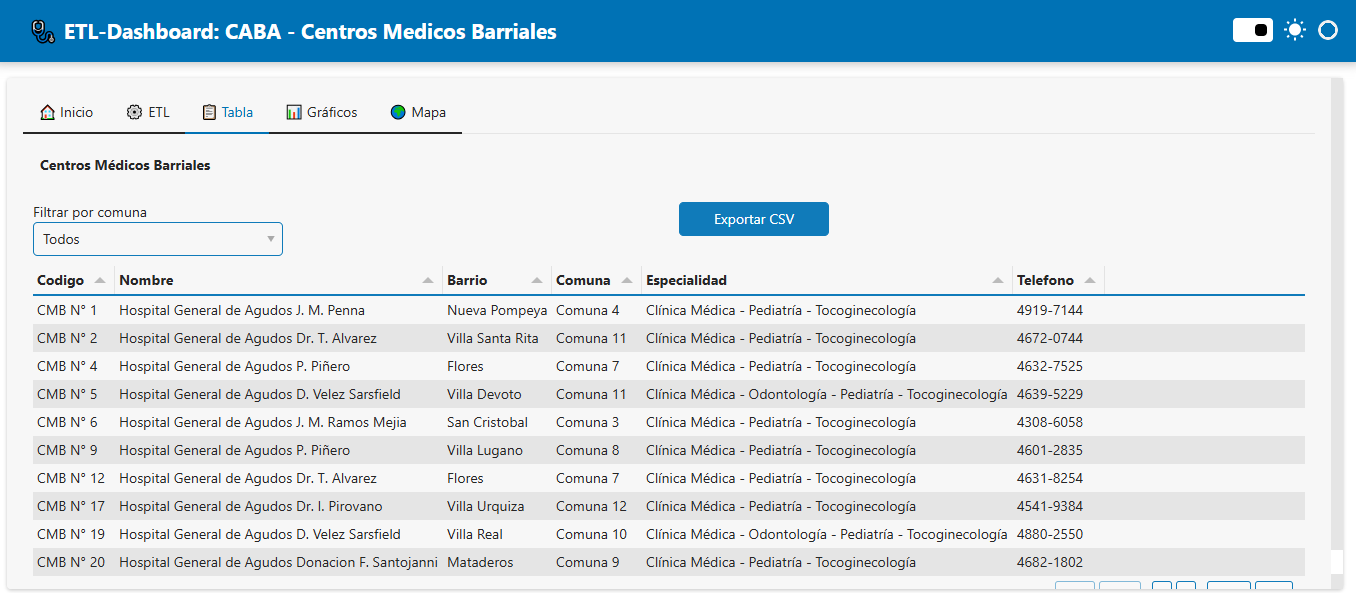Image resolution: width=1356 pixels, height=593 pixels.
Task: Sort table by the Comuna column arrow
Action: tap(627, 281)
